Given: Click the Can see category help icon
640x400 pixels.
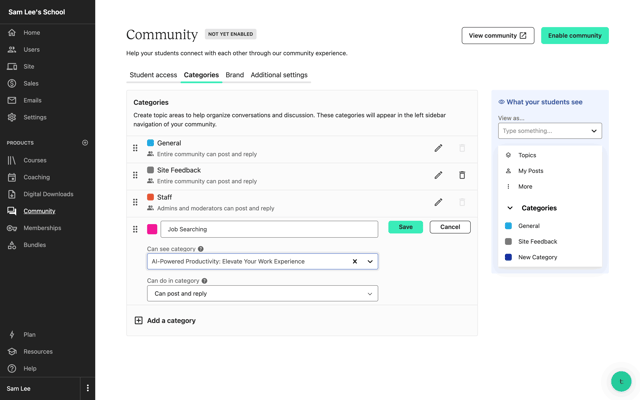Looking at the screenshot, I should [x=201, y=249].
